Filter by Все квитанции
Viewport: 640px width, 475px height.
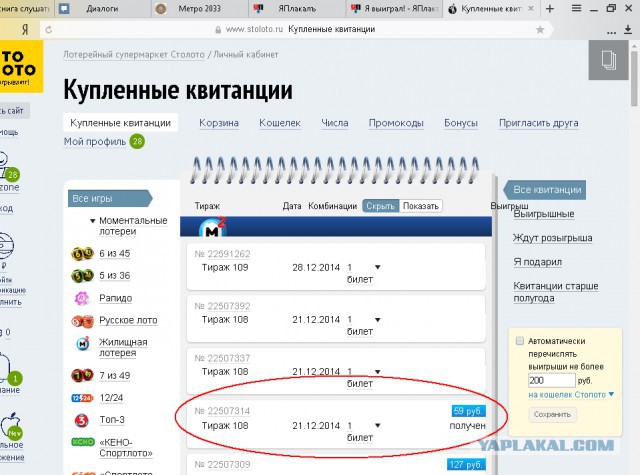pos(544,190)
